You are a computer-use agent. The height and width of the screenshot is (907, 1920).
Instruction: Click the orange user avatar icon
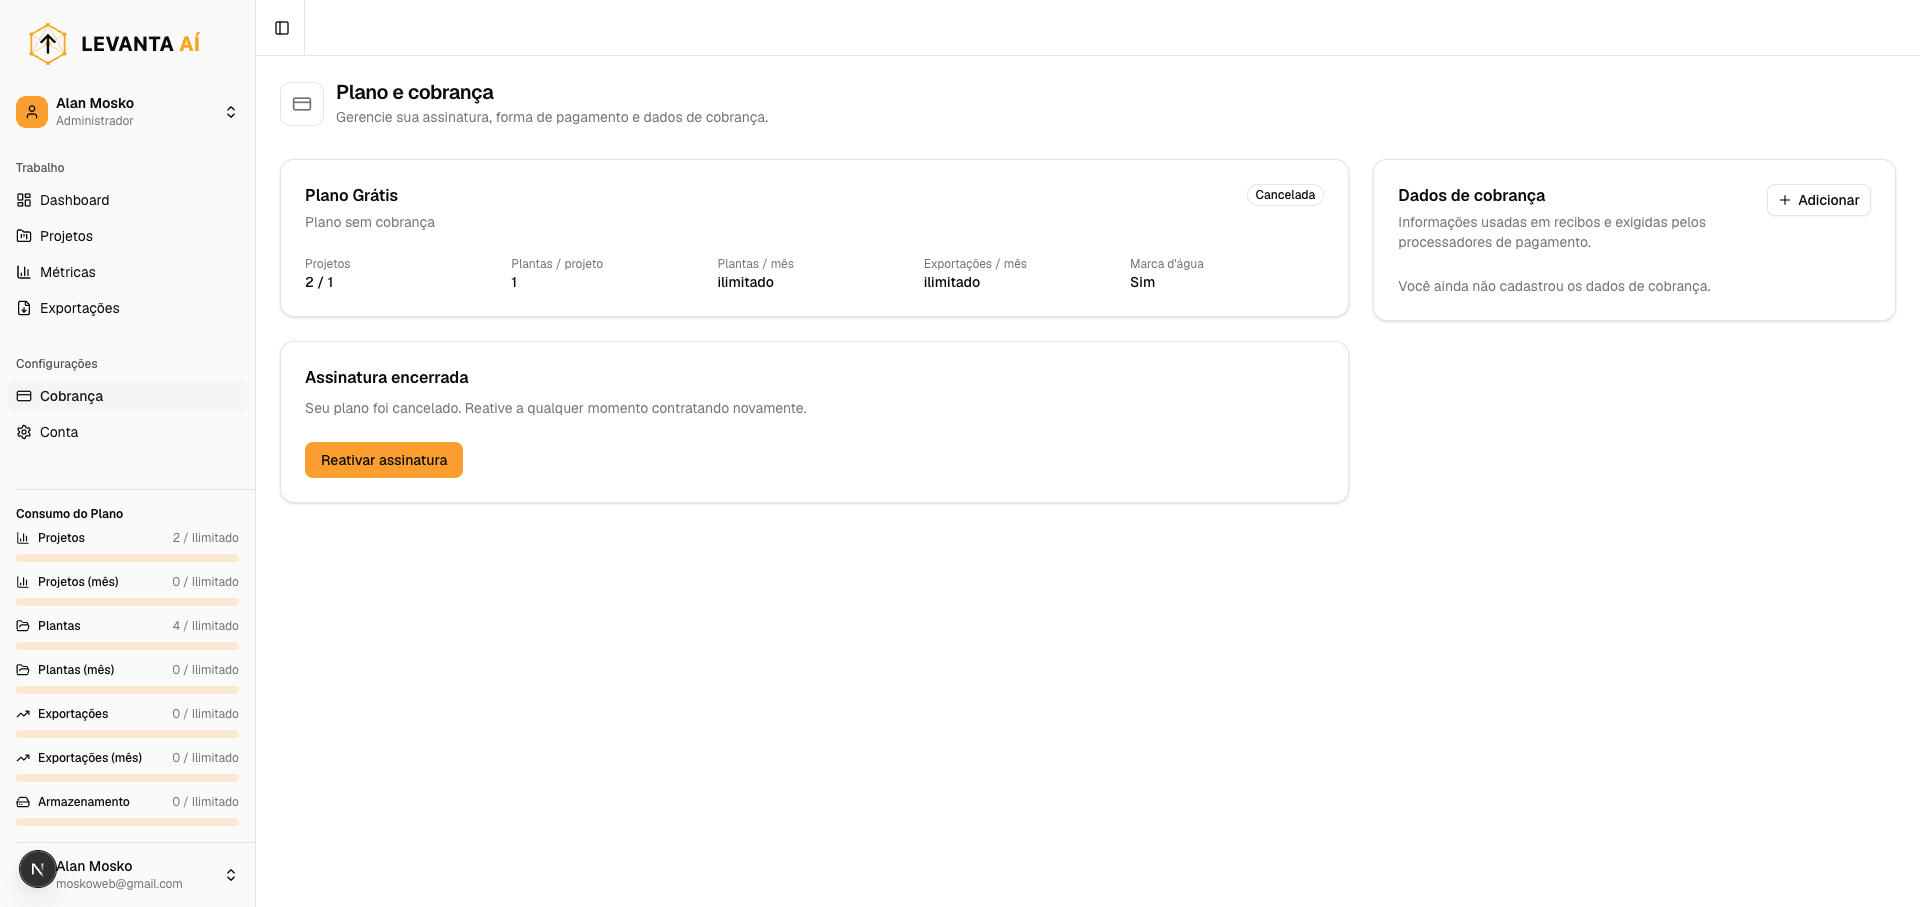point(32,112)
